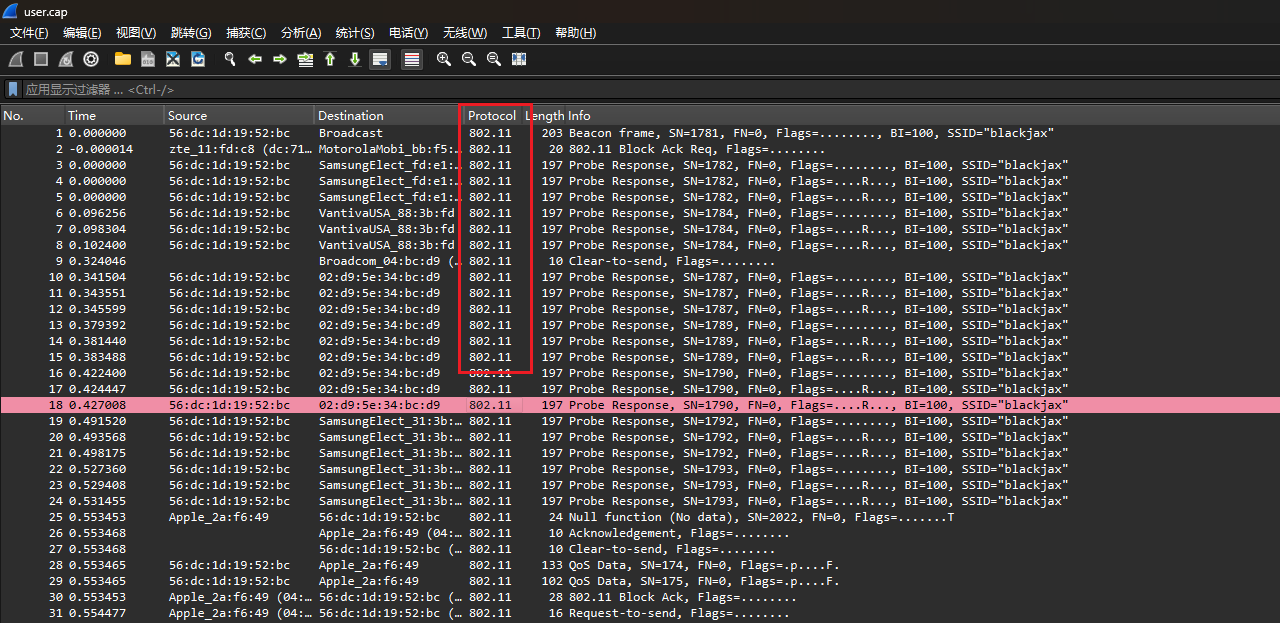Click Apple_2a:f6:49 source in packet 25
The image size is (1280, 623).
point(219,517)
